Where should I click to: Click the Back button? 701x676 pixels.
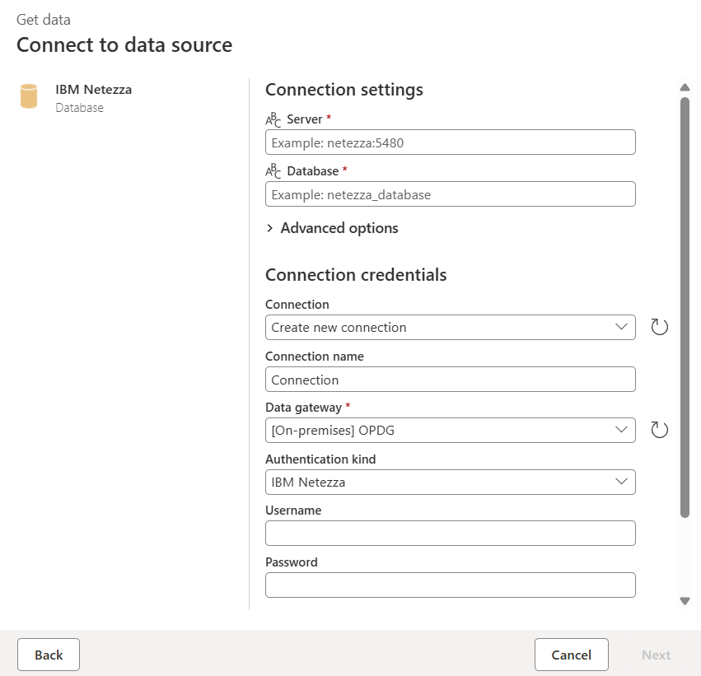tap(48, 655)
